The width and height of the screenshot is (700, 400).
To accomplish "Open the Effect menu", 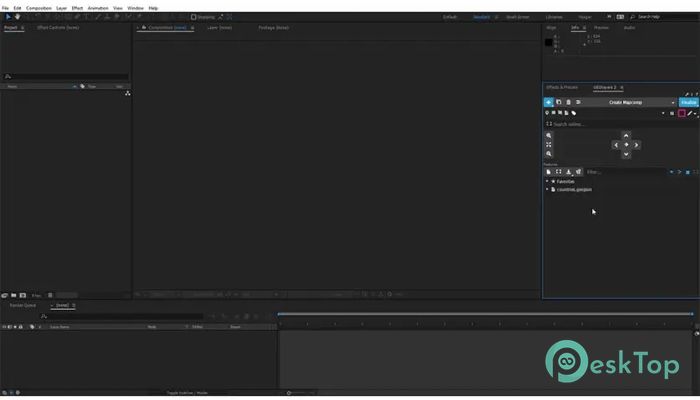I will [x=77, y=8].
